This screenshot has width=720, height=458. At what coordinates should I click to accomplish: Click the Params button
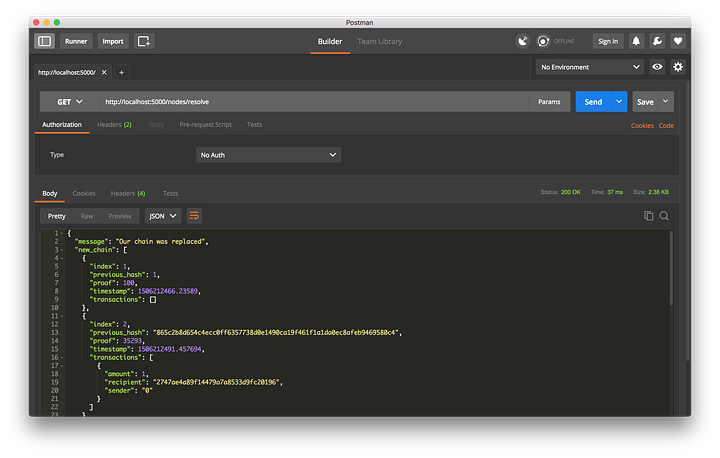click(x=549, y=102)
